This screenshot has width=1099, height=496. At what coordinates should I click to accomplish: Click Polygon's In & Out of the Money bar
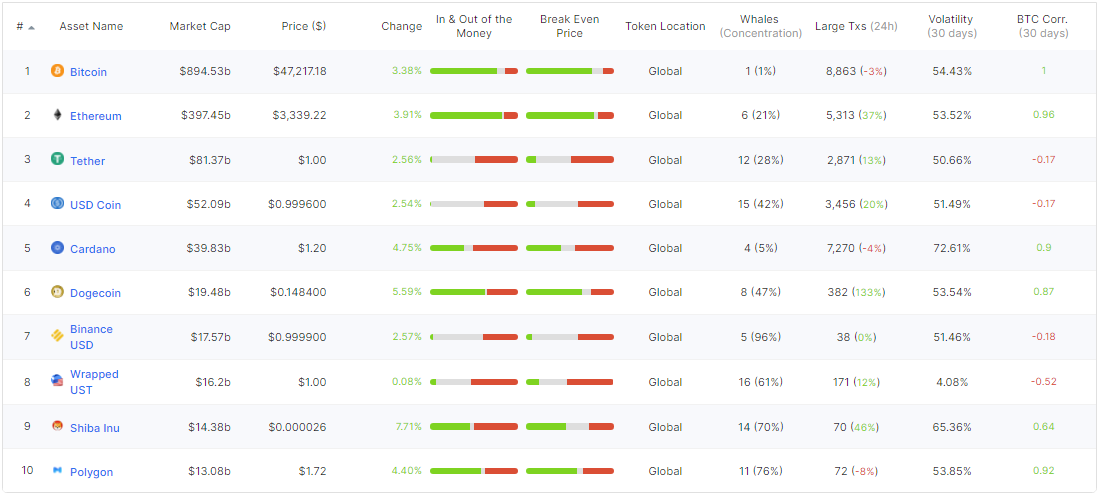coord(474,470)
